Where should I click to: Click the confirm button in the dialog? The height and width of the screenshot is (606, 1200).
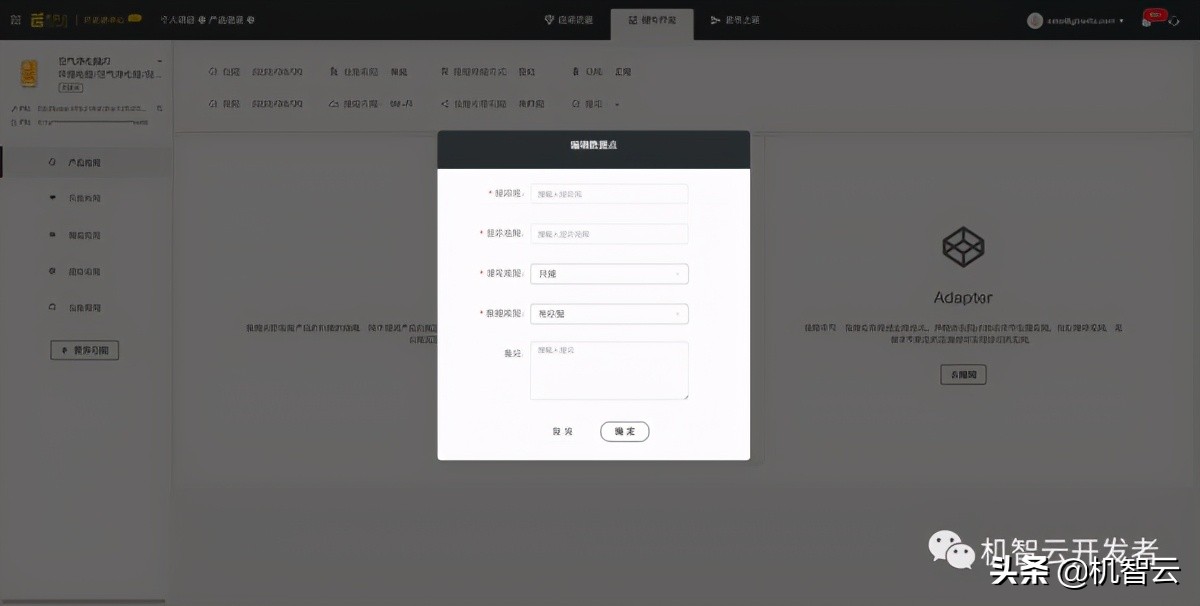pyautogui.click(x=624, y=431)
